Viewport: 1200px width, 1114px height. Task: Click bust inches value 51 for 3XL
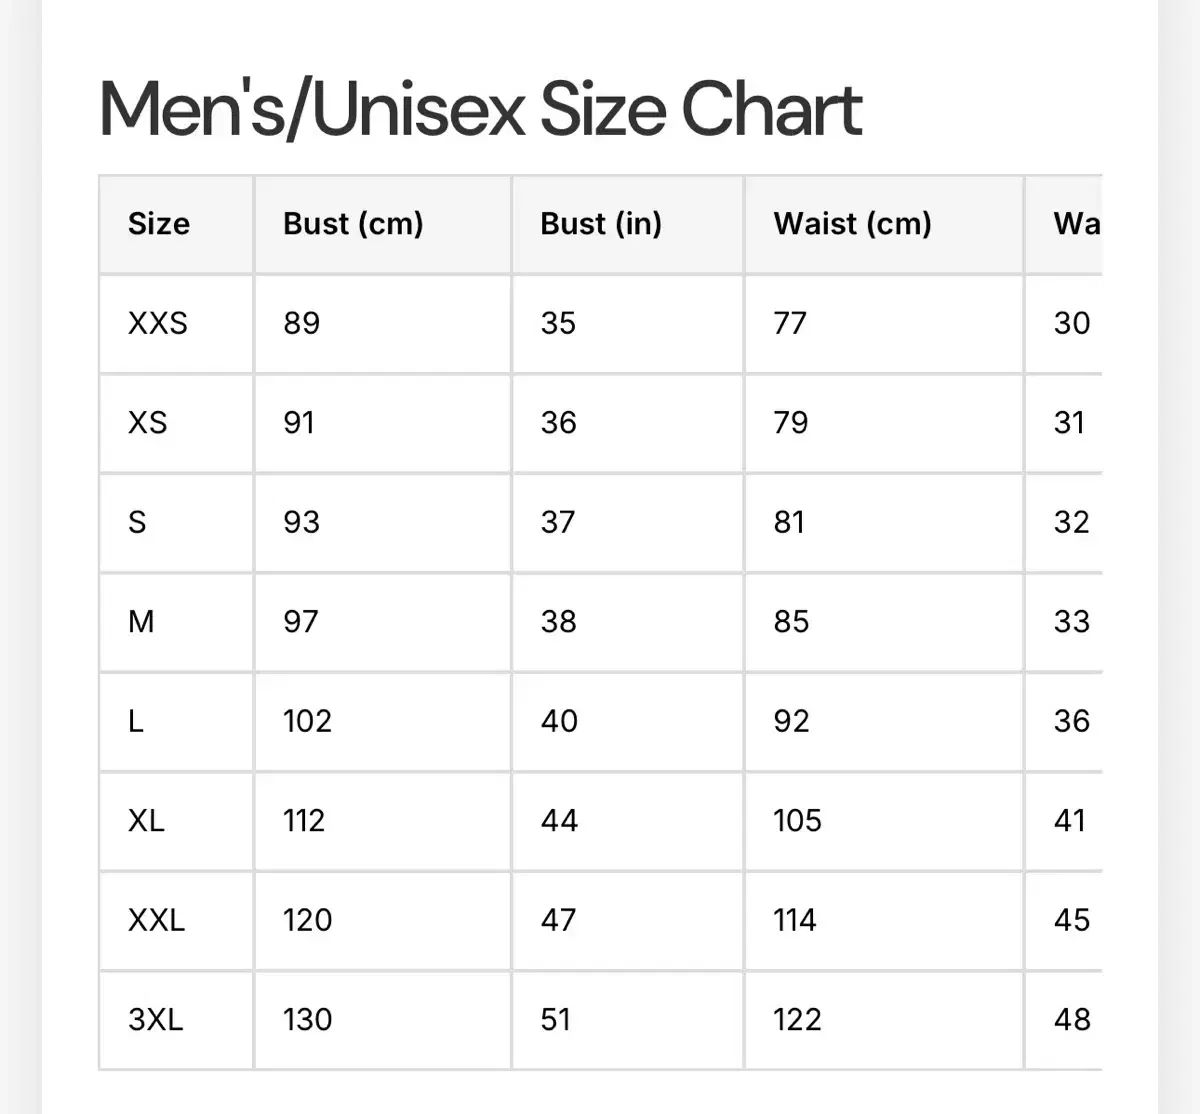click(556, 1019)
